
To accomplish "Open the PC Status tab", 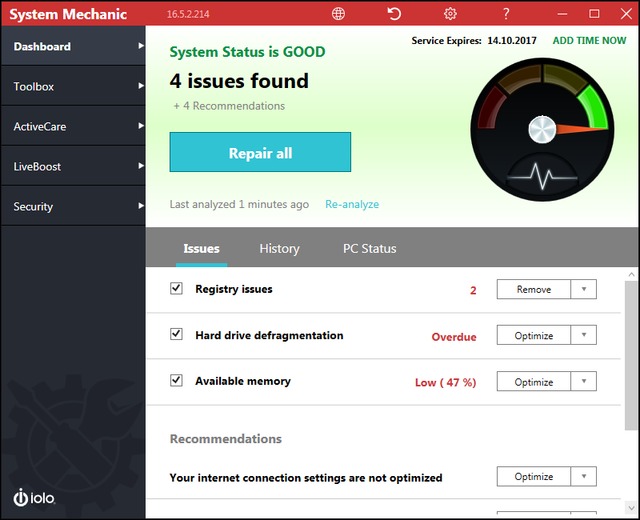I will [369, 249].
